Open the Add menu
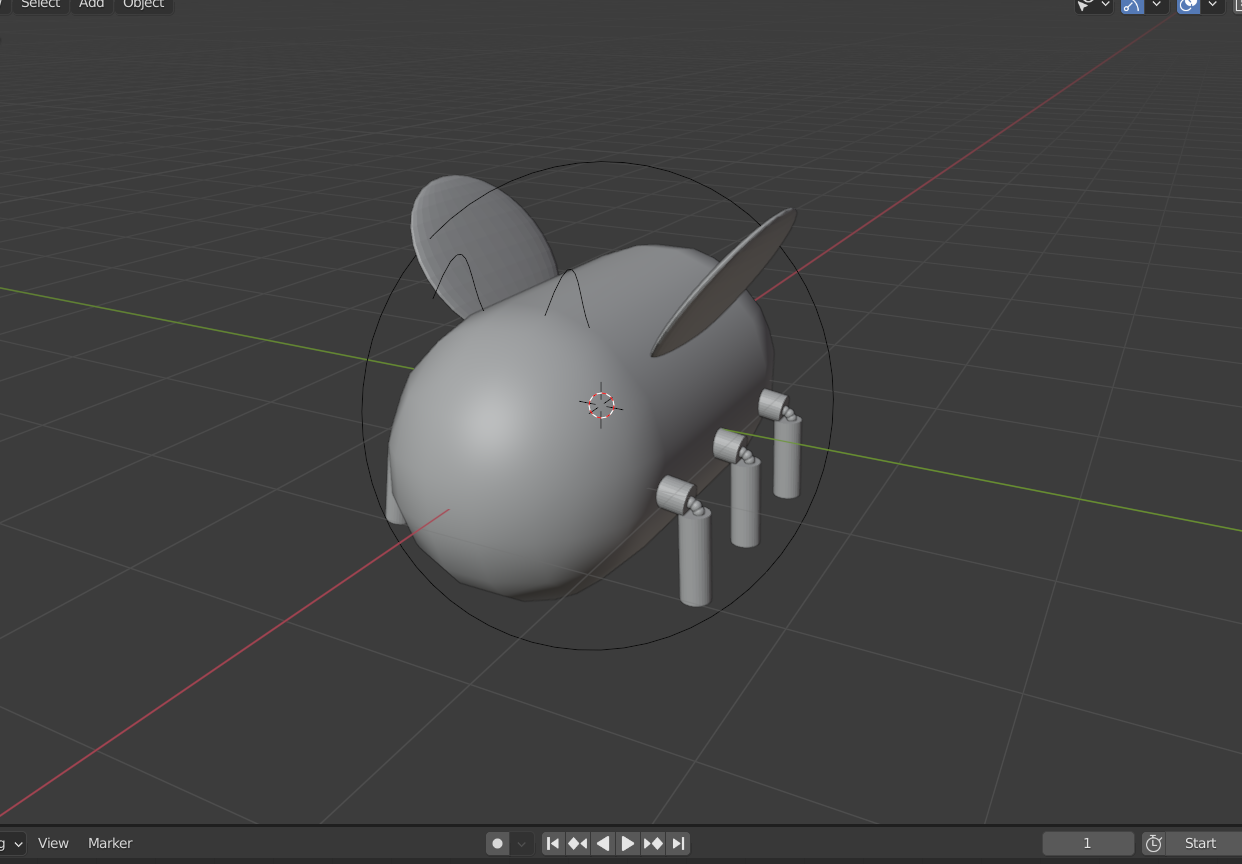 pyautogui.click(x=91, y=4)
